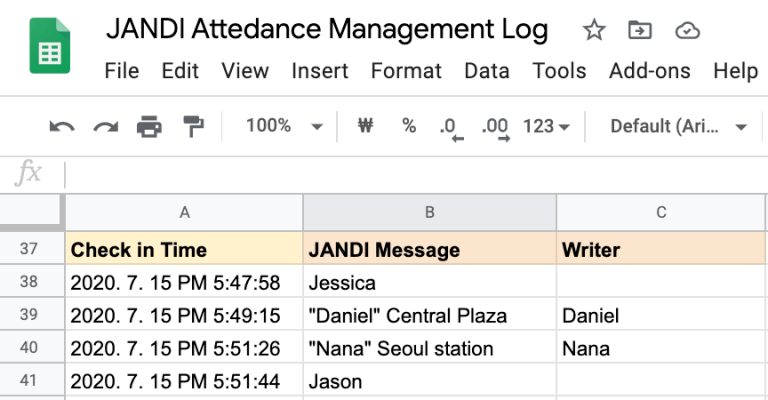Activate the paint format tool
The height and width of the screenshot is (400, 768).
193,126
